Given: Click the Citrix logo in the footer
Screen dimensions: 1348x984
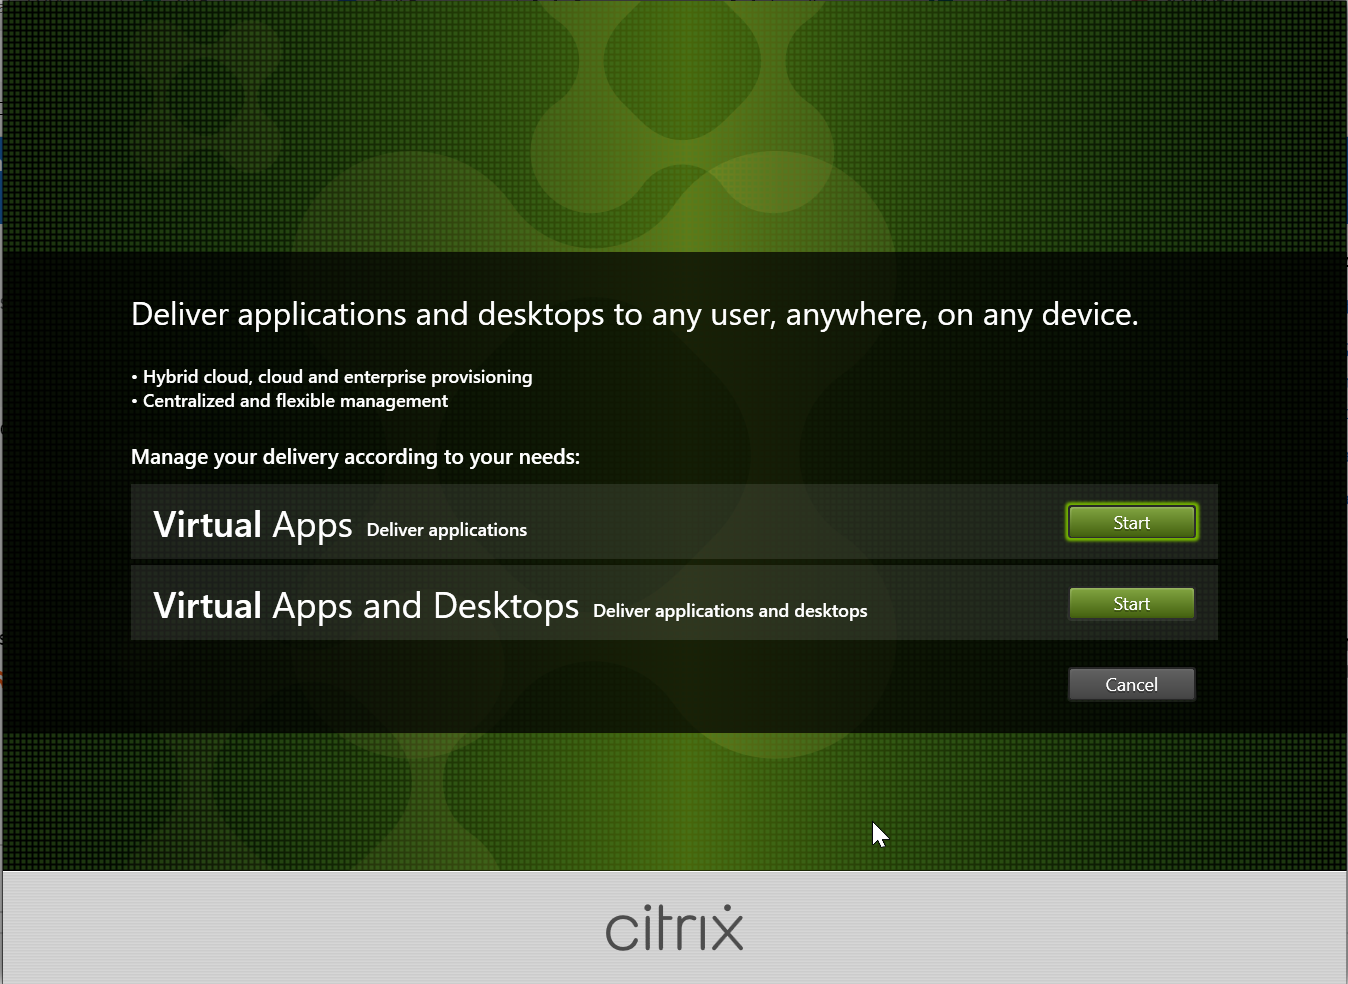Looking at the screenshot, I should click(673, 928).
